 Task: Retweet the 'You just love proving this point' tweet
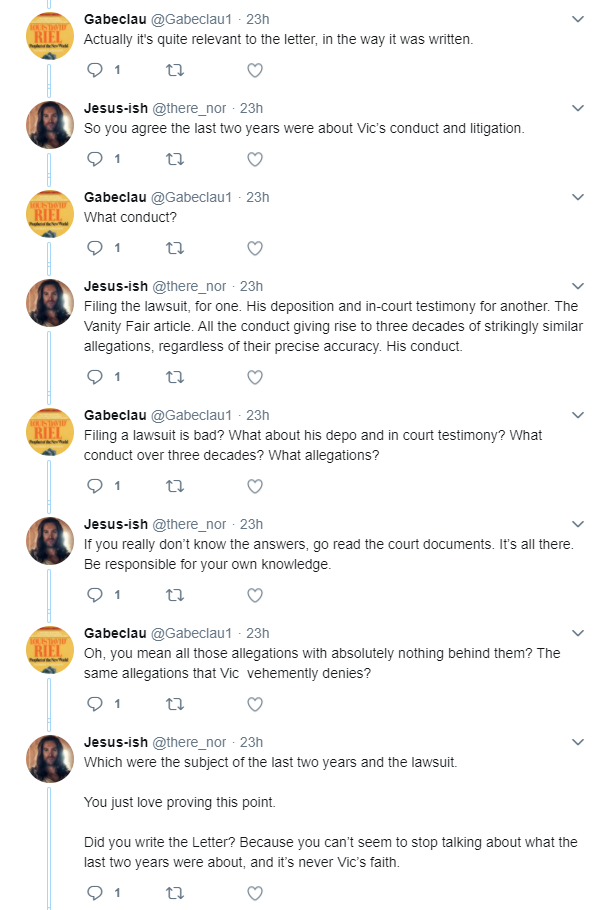pyautogui.click(x=175, y=893)
